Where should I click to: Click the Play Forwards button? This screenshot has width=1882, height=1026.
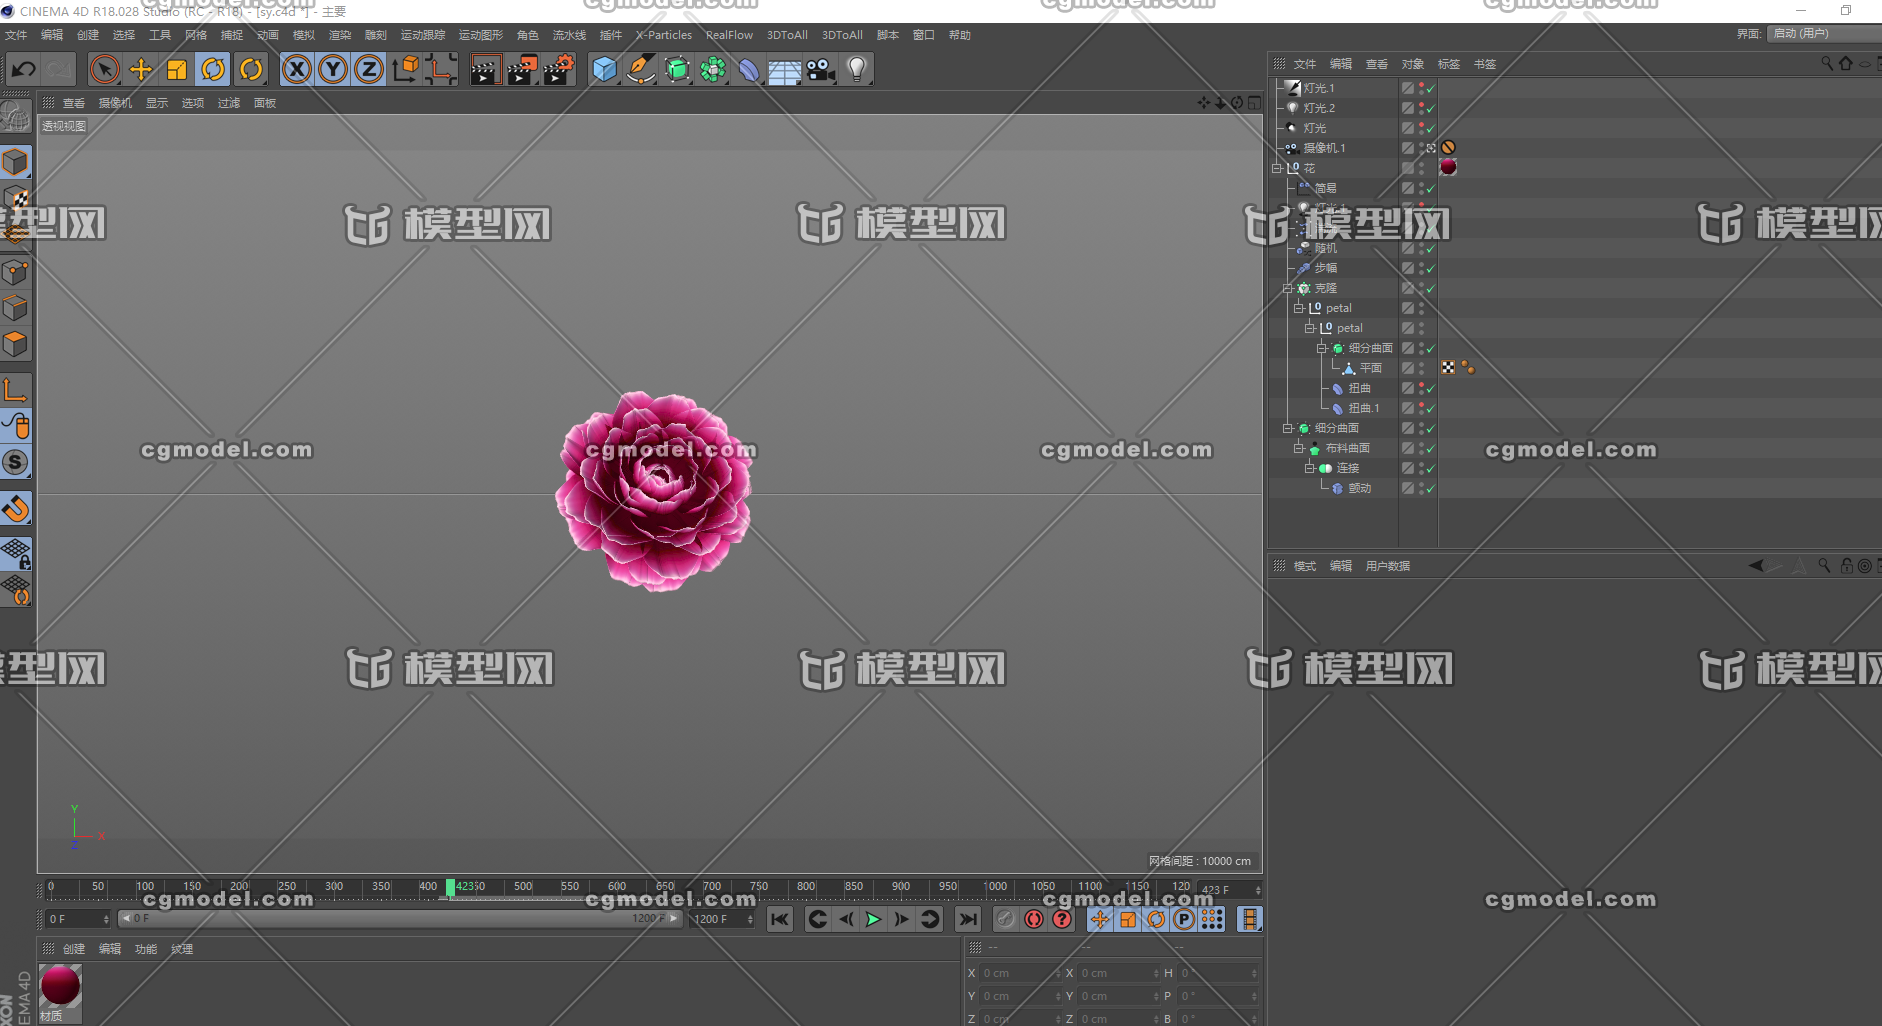(873, 919)
